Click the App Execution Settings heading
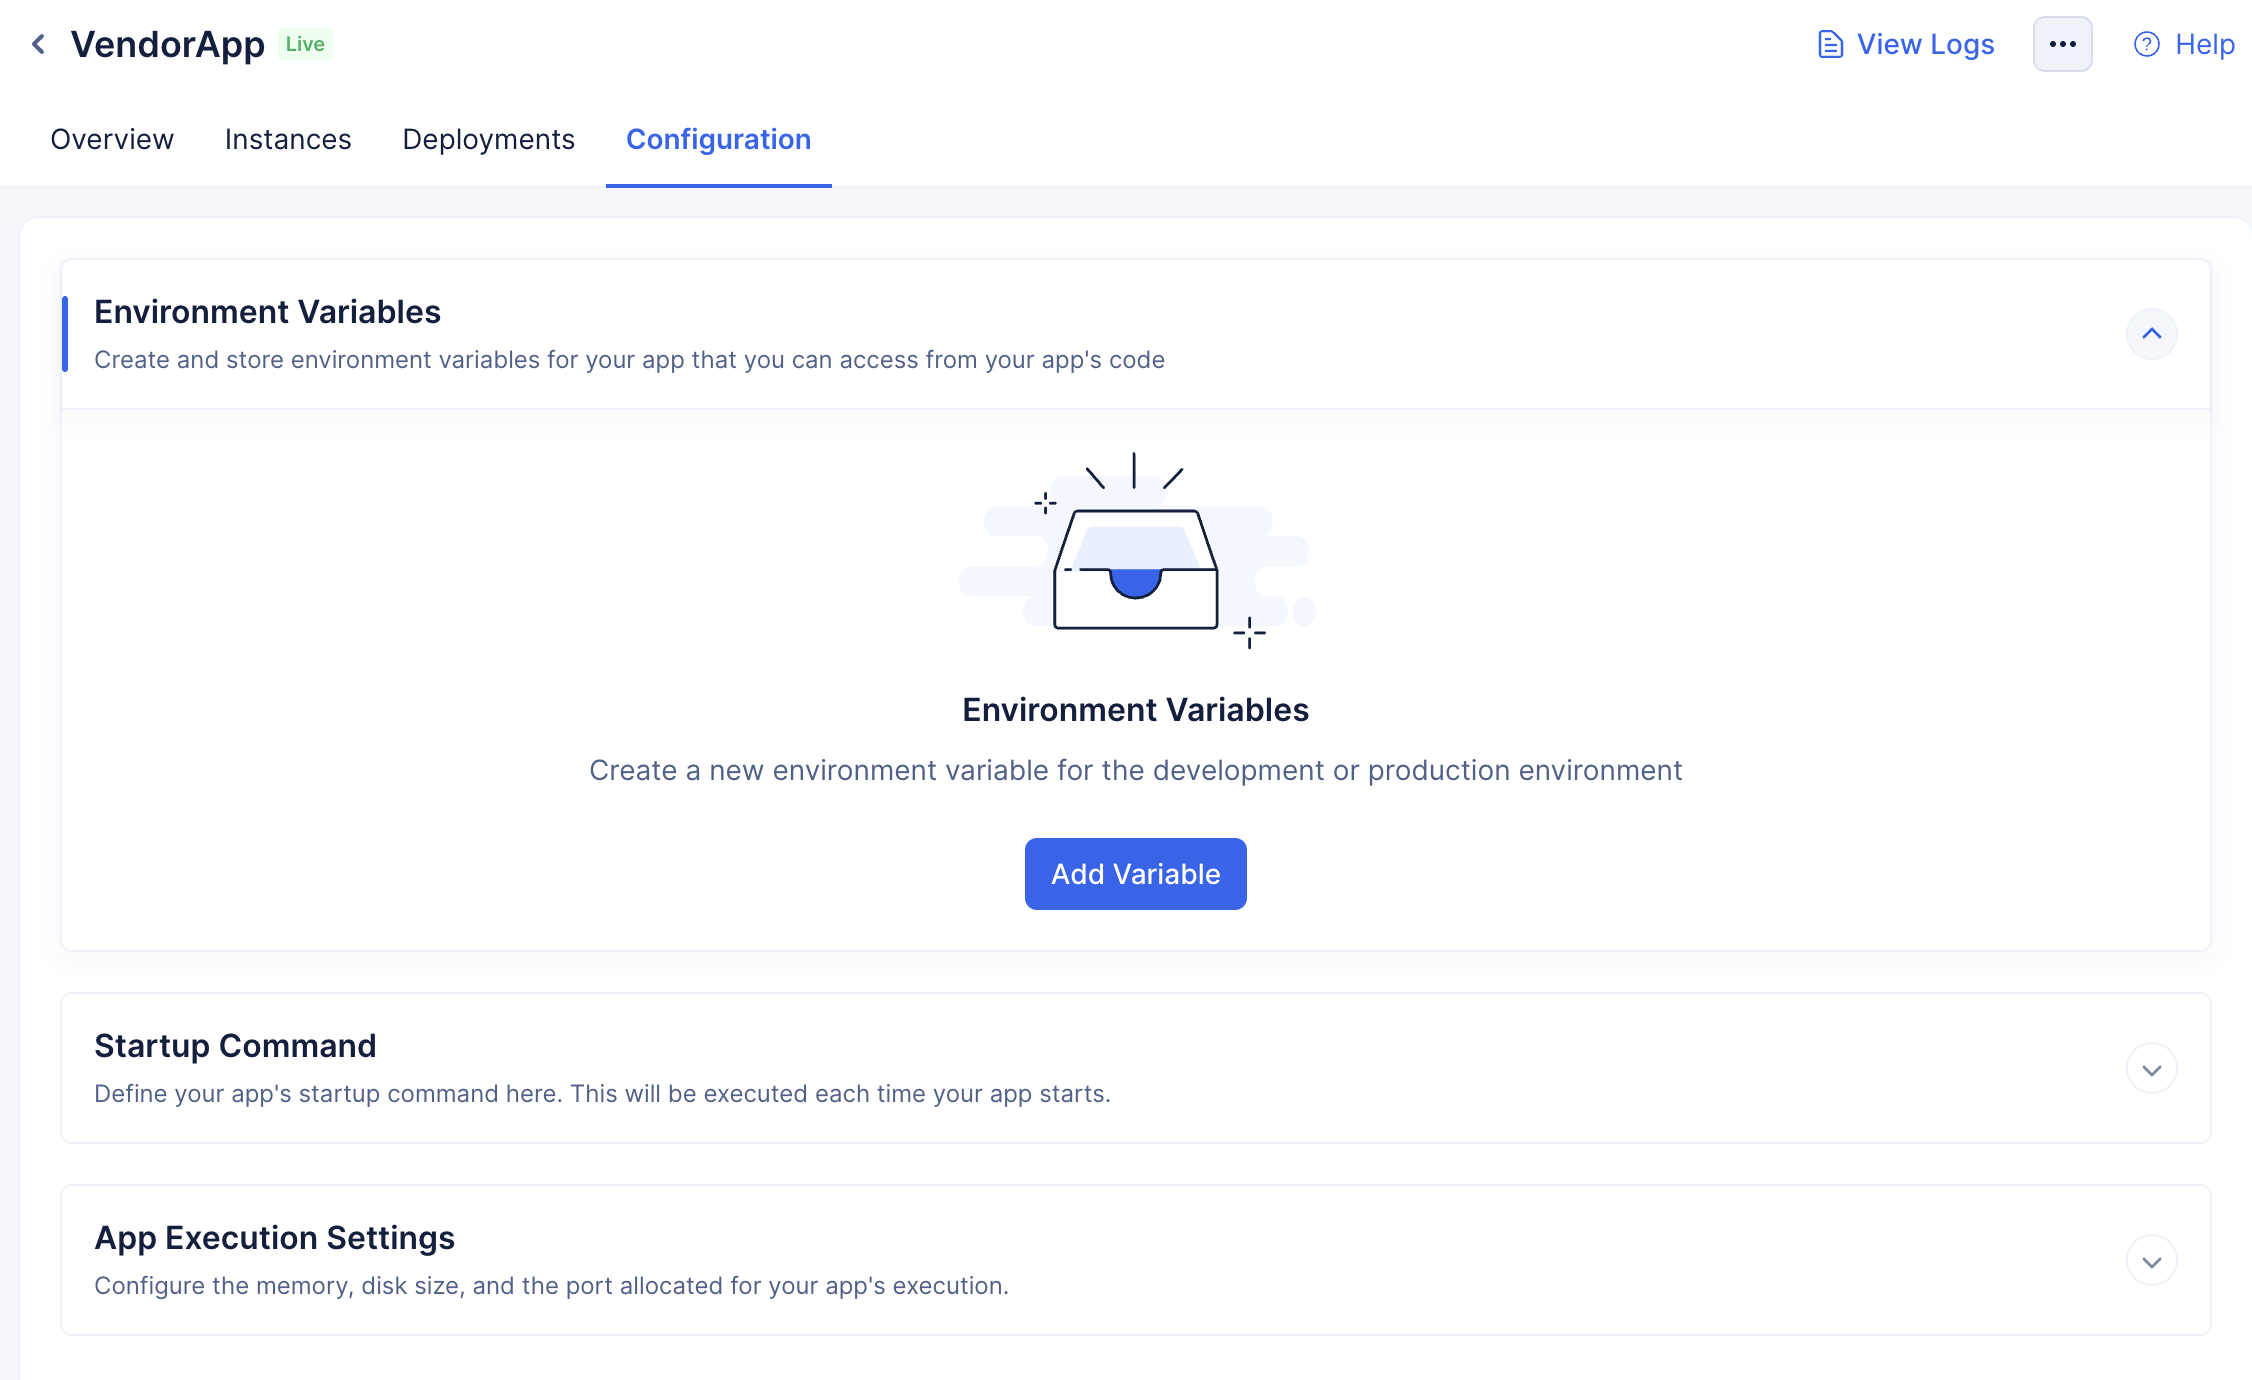Image resolution: width=2252 pixels, height=1380 pixels. 274,1238
